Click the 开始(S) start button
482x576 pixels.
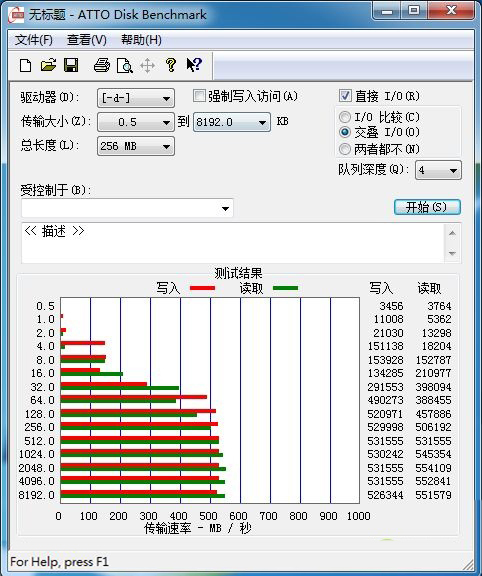pos(427,207)
